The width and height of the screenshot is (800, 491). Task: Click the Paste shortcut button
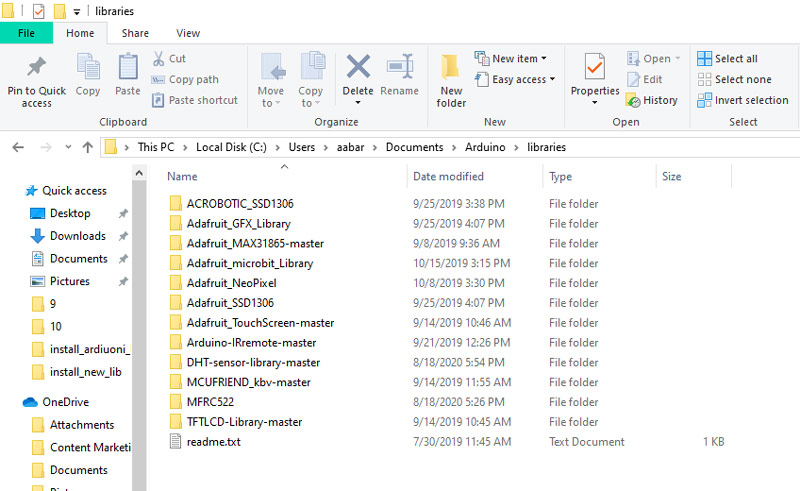195,100
